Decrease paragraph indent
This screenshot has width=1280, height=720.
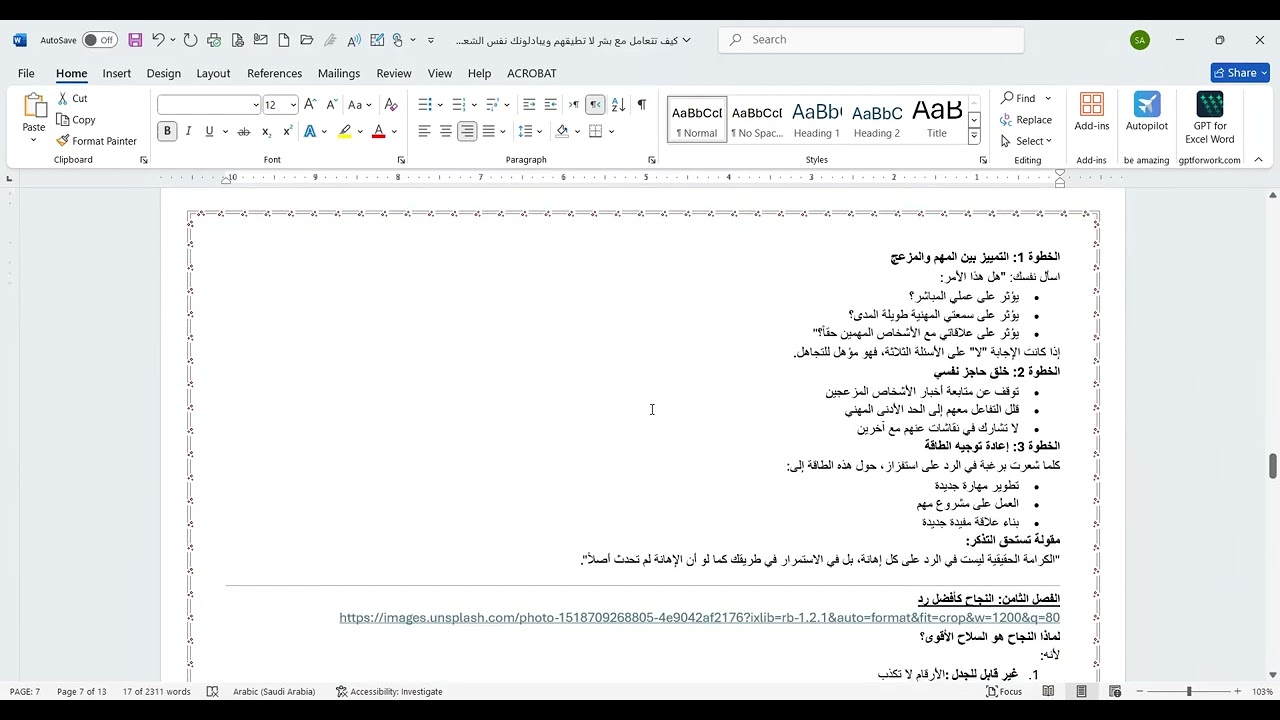pyautogui.click(x=529, y=104)
